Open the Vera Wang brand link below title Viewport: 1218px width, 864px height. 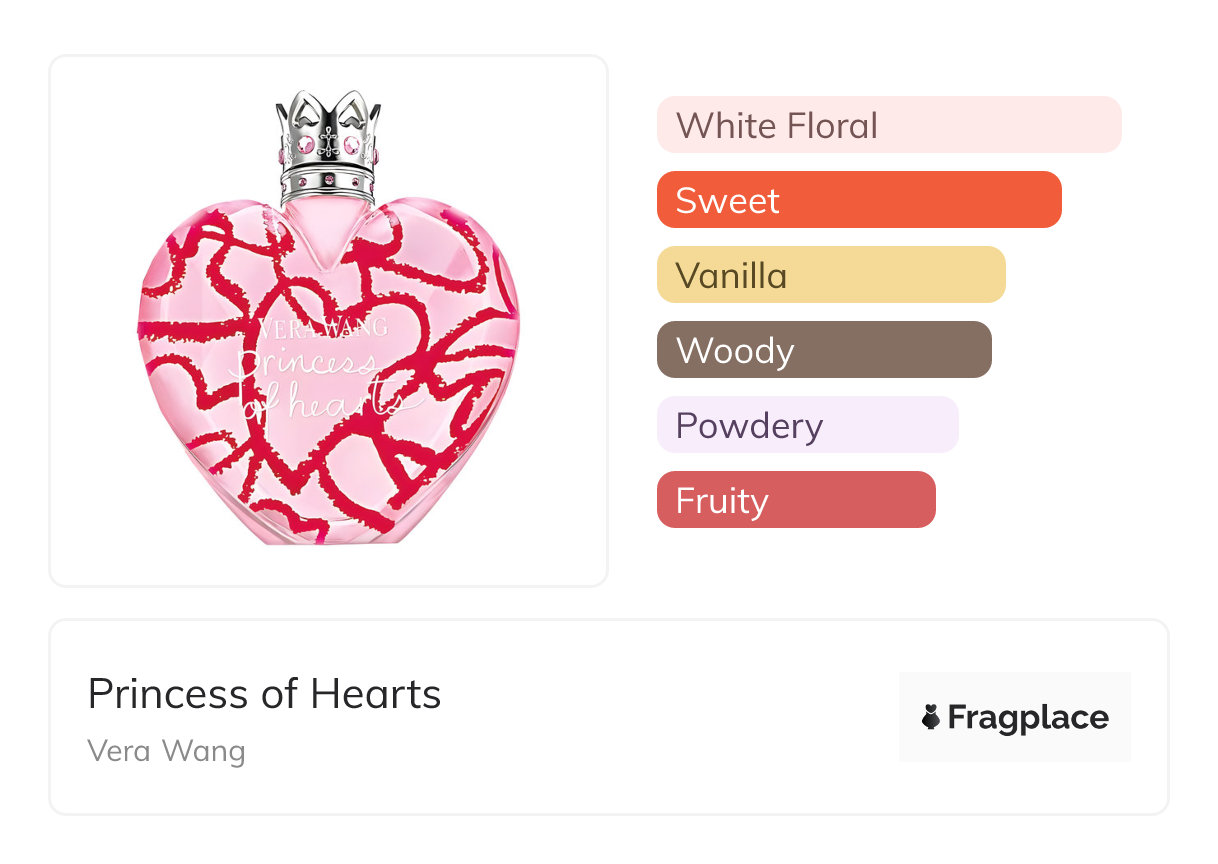click(x=166, y=750)
